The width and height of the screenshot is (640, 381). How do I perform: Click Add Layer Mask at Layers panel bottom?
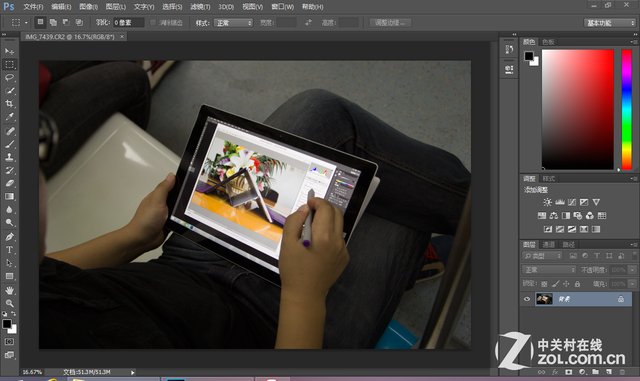pos(569,372)
